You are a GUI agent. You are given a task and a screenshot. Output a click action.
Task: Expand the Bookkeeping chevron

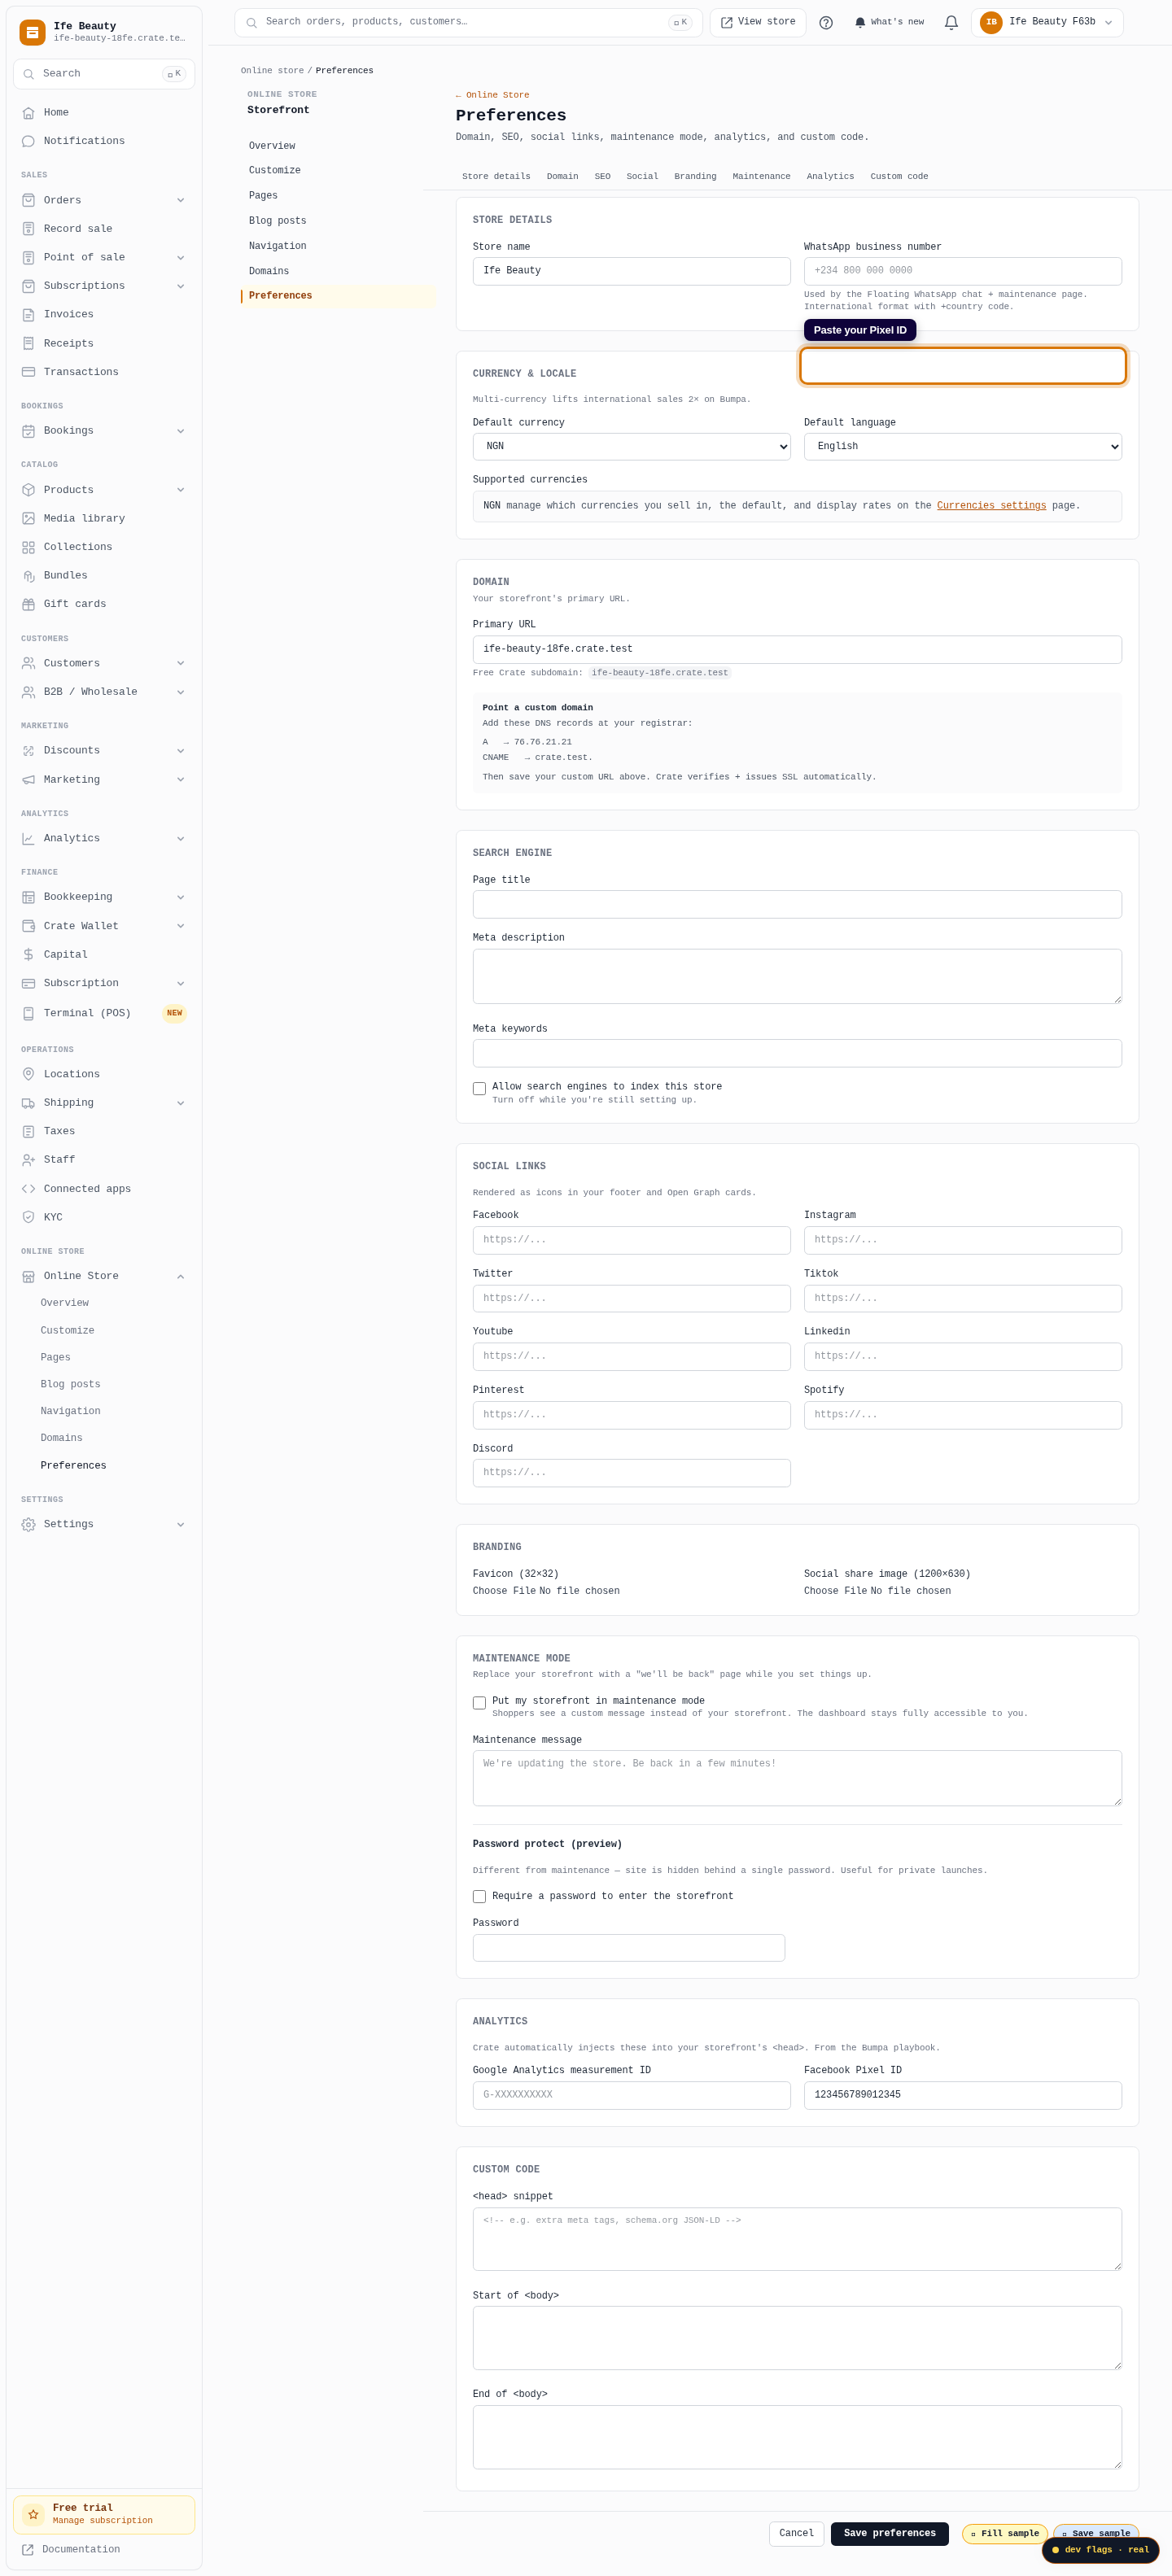click(x=181, y=897)
